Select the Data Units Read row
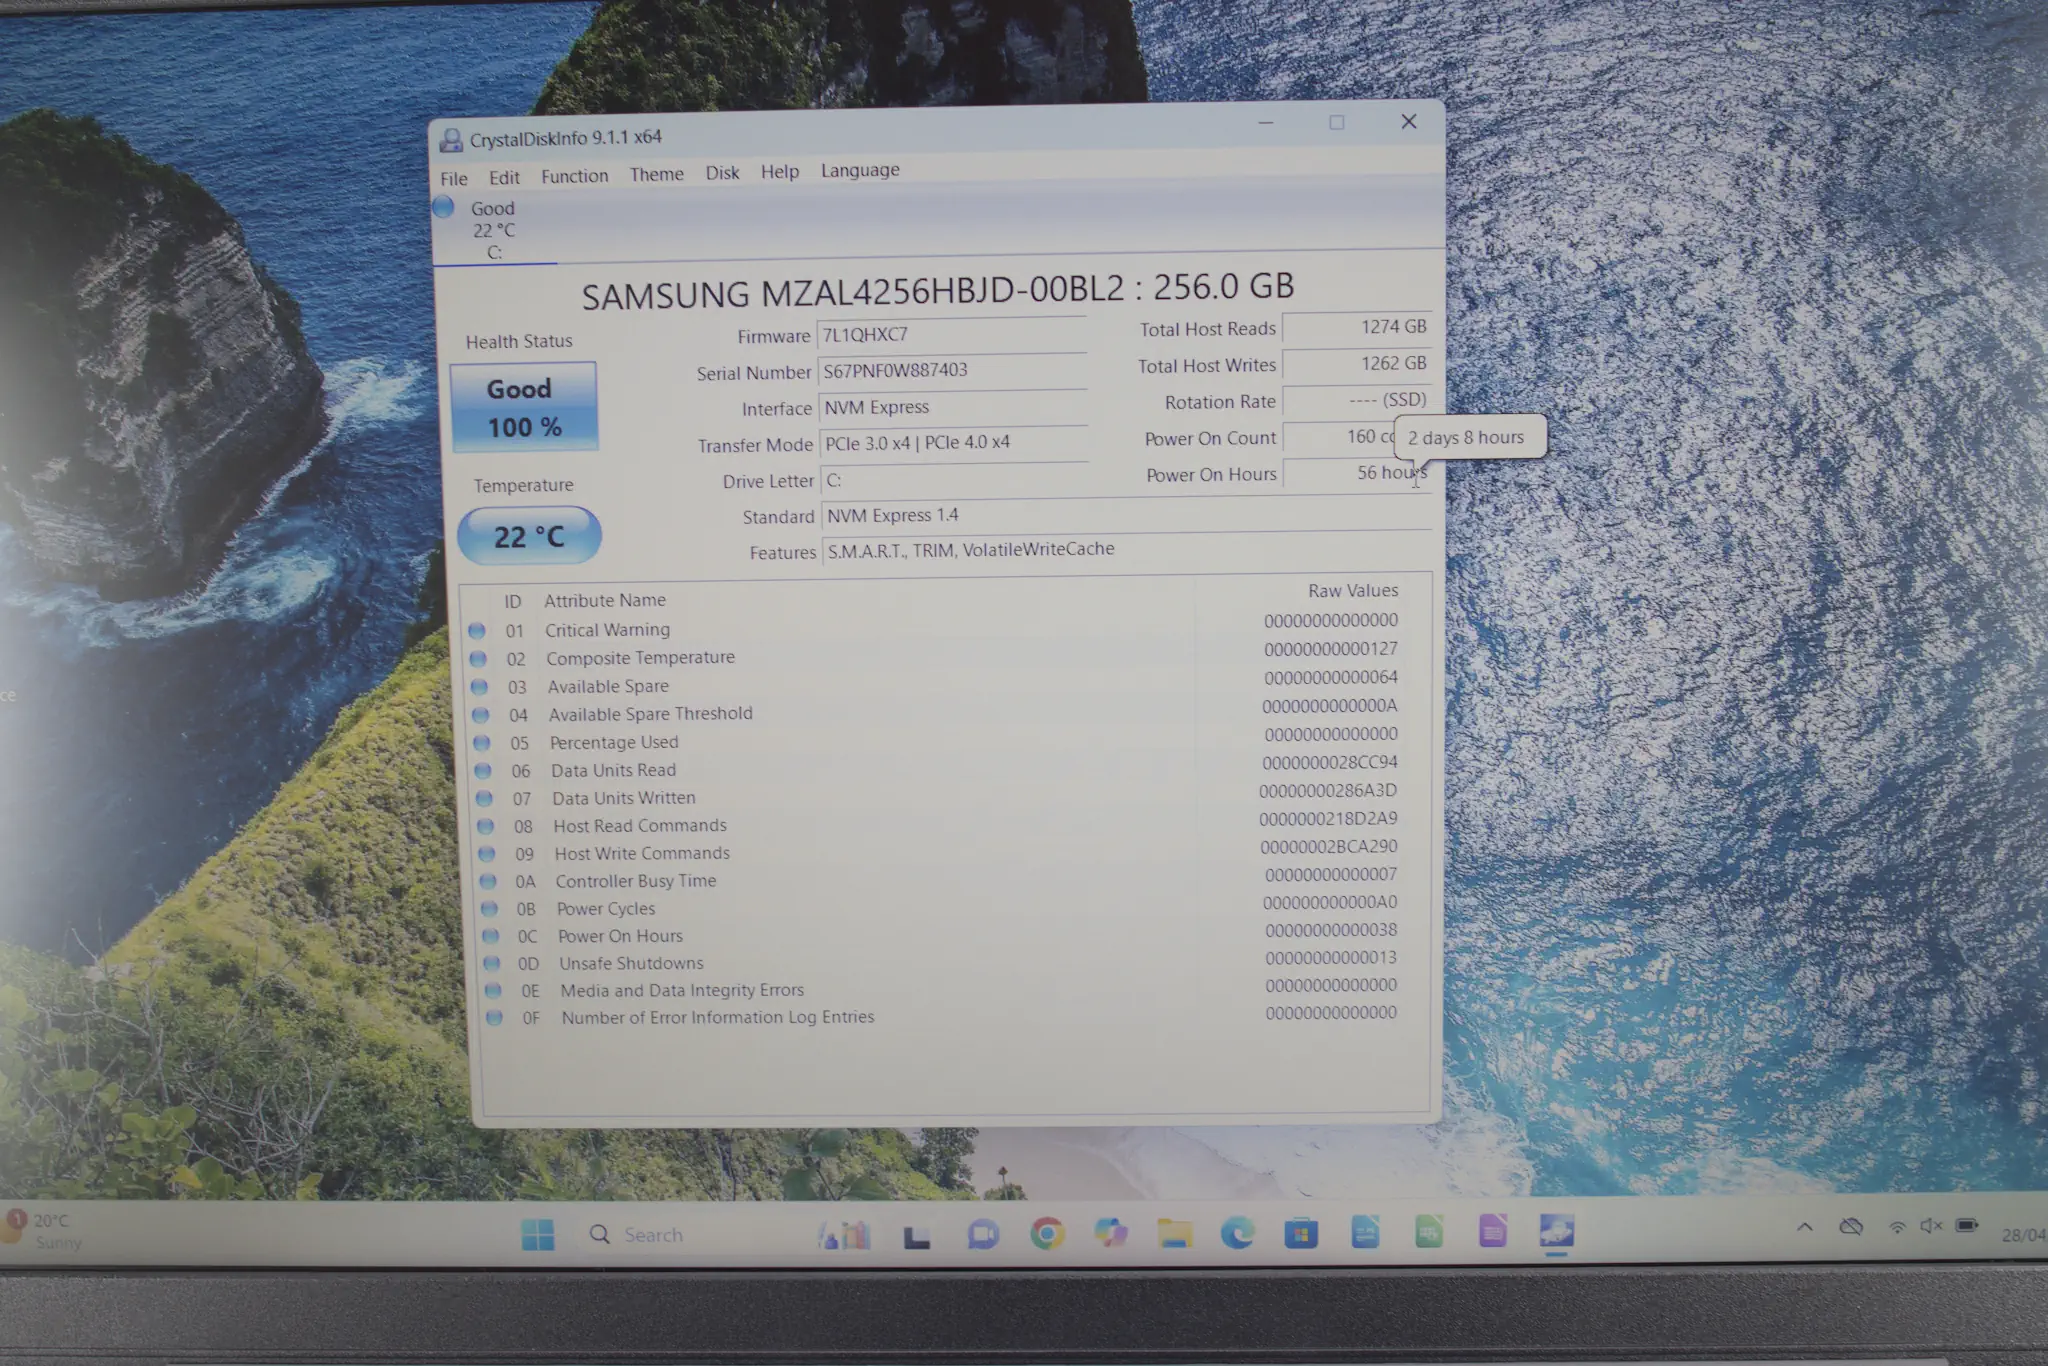 [x=936, y=767]
